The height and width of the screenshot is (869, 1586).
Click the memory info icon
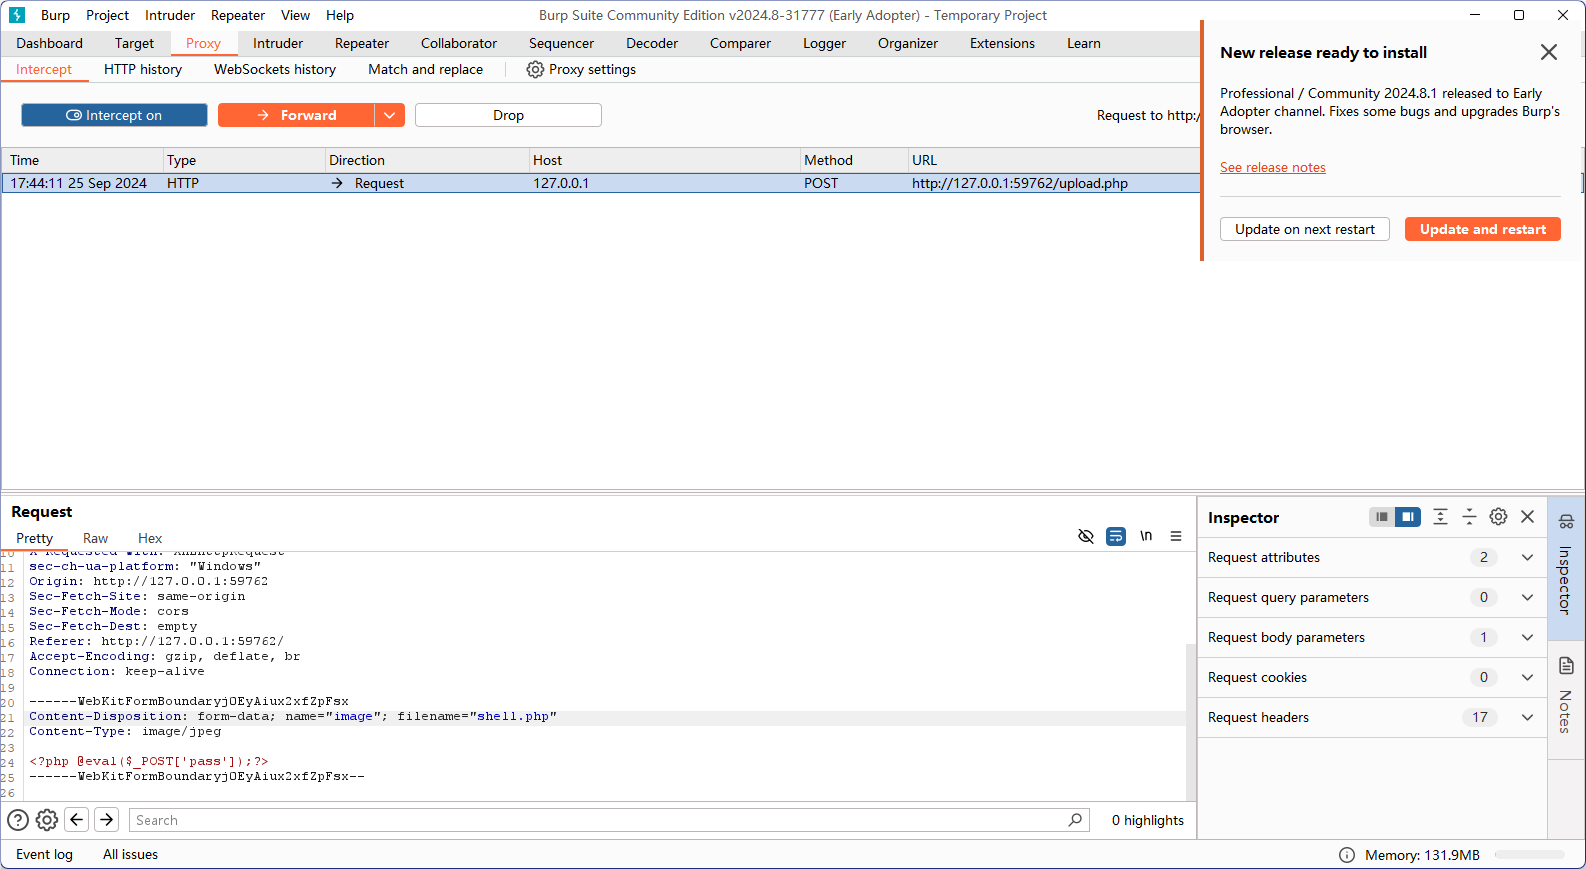click(x=1347, y=855)
